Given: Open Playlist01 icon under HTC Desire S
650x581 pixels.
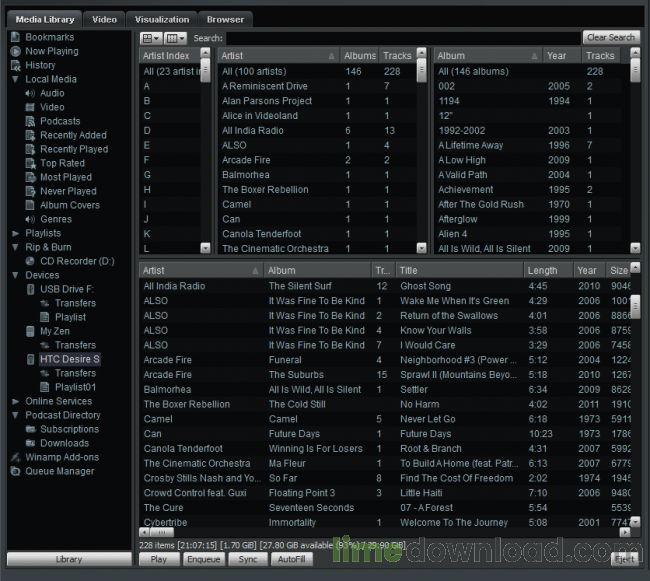Looking at the screenshot, I should pyautogui.click(x=45, y=387).
